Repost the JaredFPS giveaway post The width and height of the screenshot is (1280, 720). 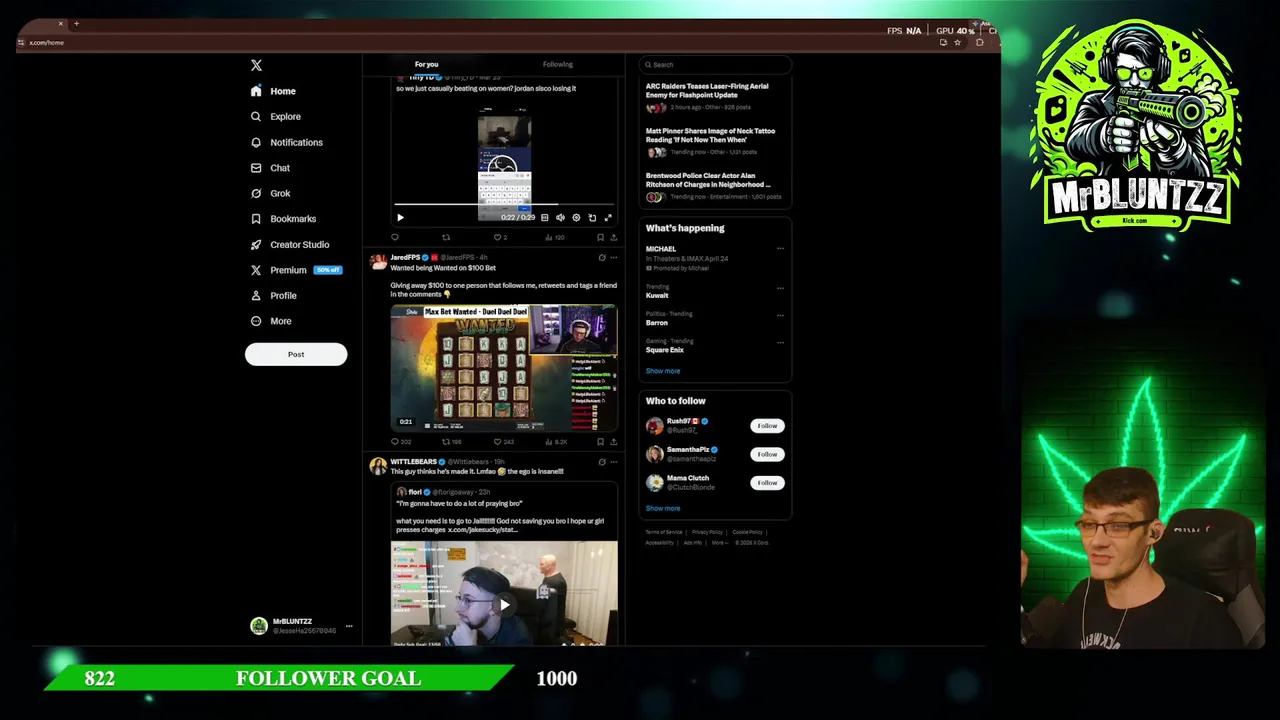451,442
